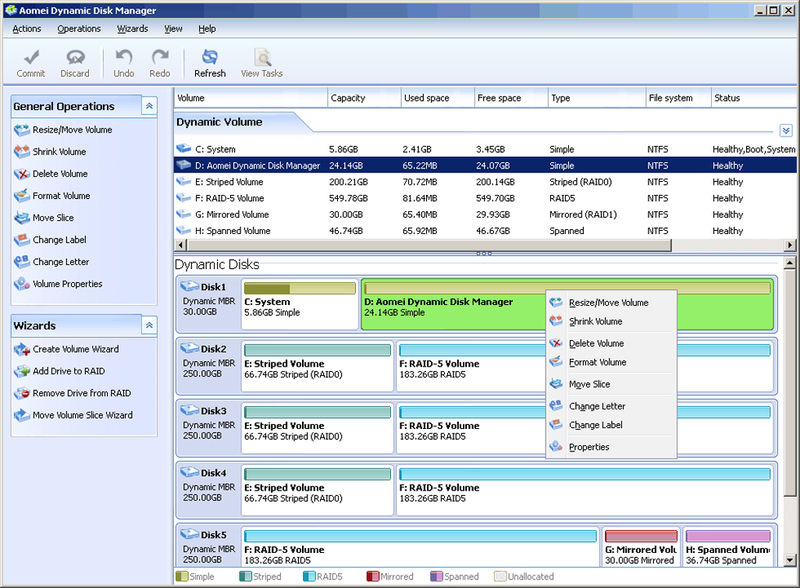The width and height of the screenshot is (800, 588).
Task: Choose Resize/Move Volume in context menu
Action: (x=611, y=303)
